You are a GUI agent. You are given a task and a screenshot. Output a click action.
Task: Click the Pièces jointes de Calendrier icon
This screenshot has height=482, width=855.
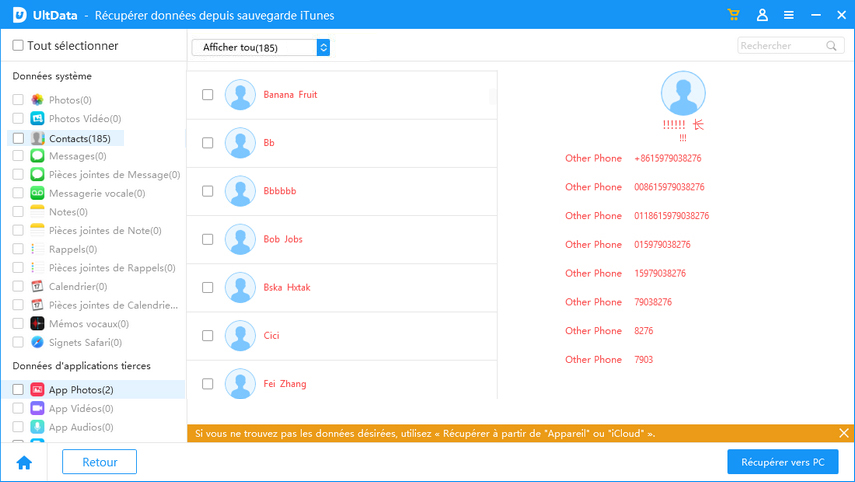pos(37,305)
